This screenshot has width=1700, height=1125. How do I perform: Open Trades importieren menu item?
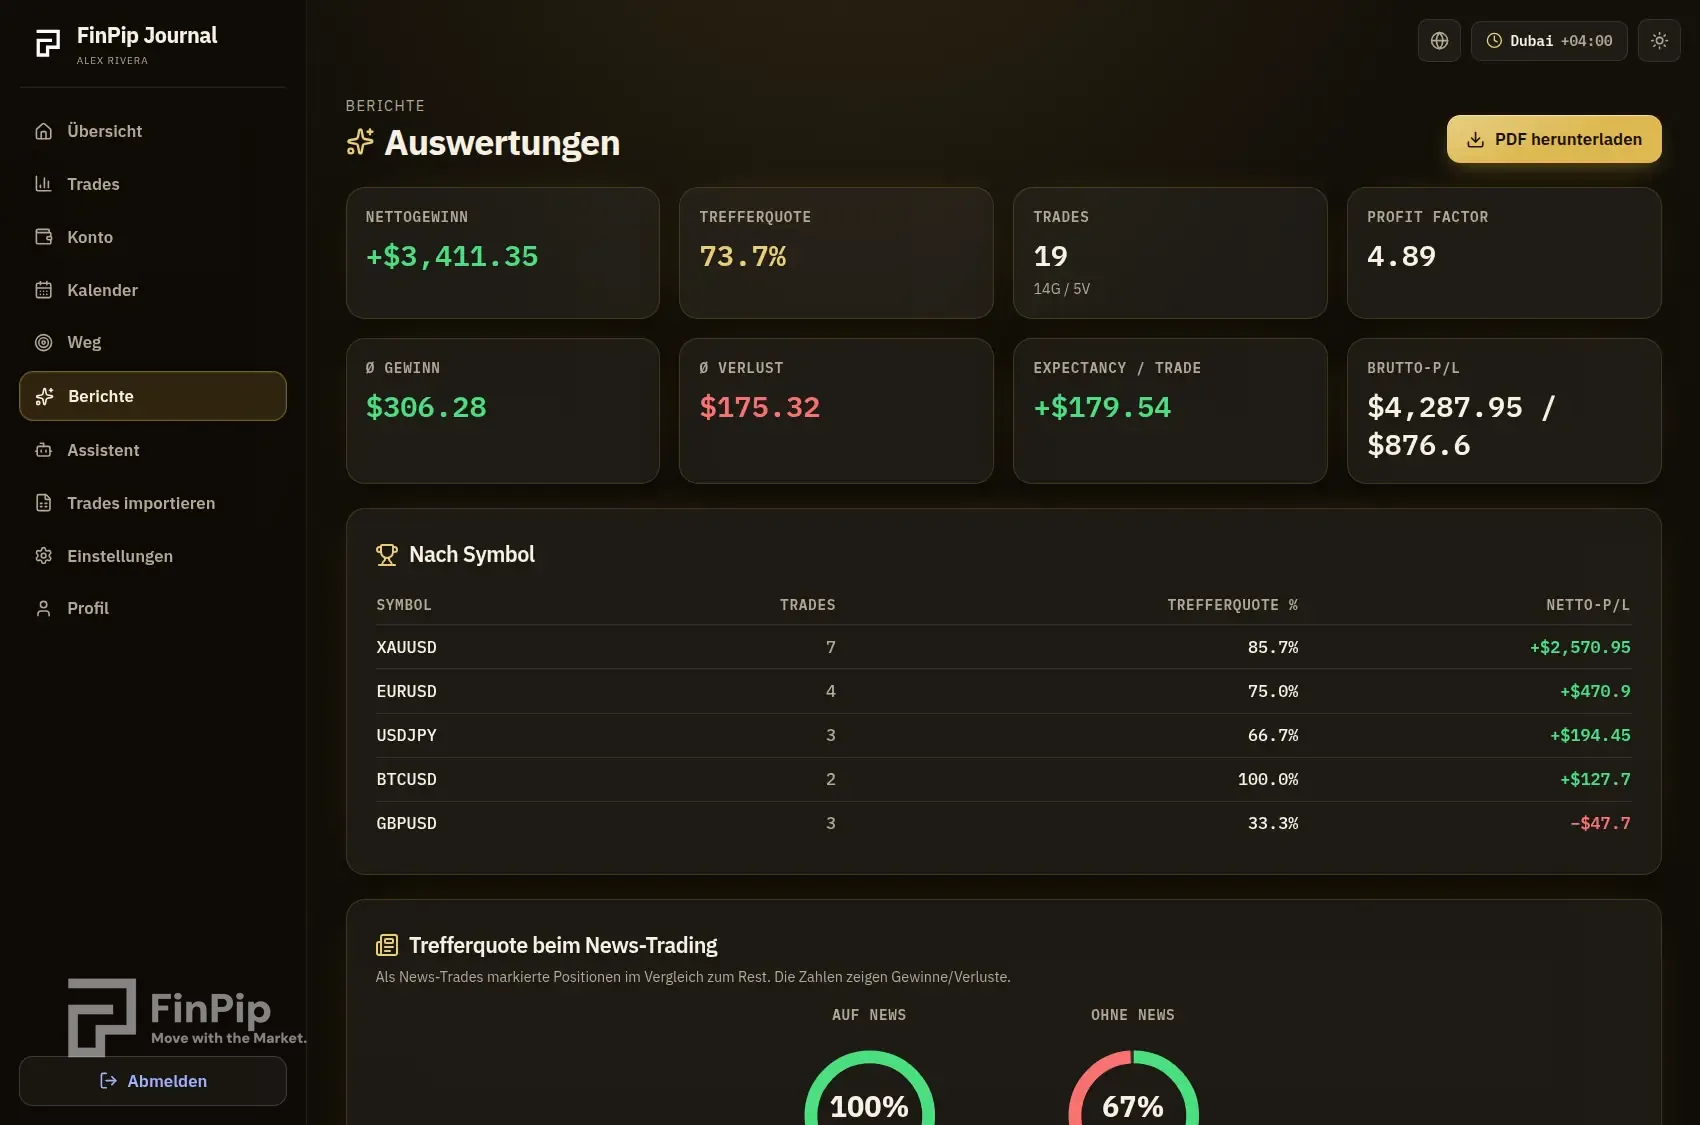click(153, 503)
